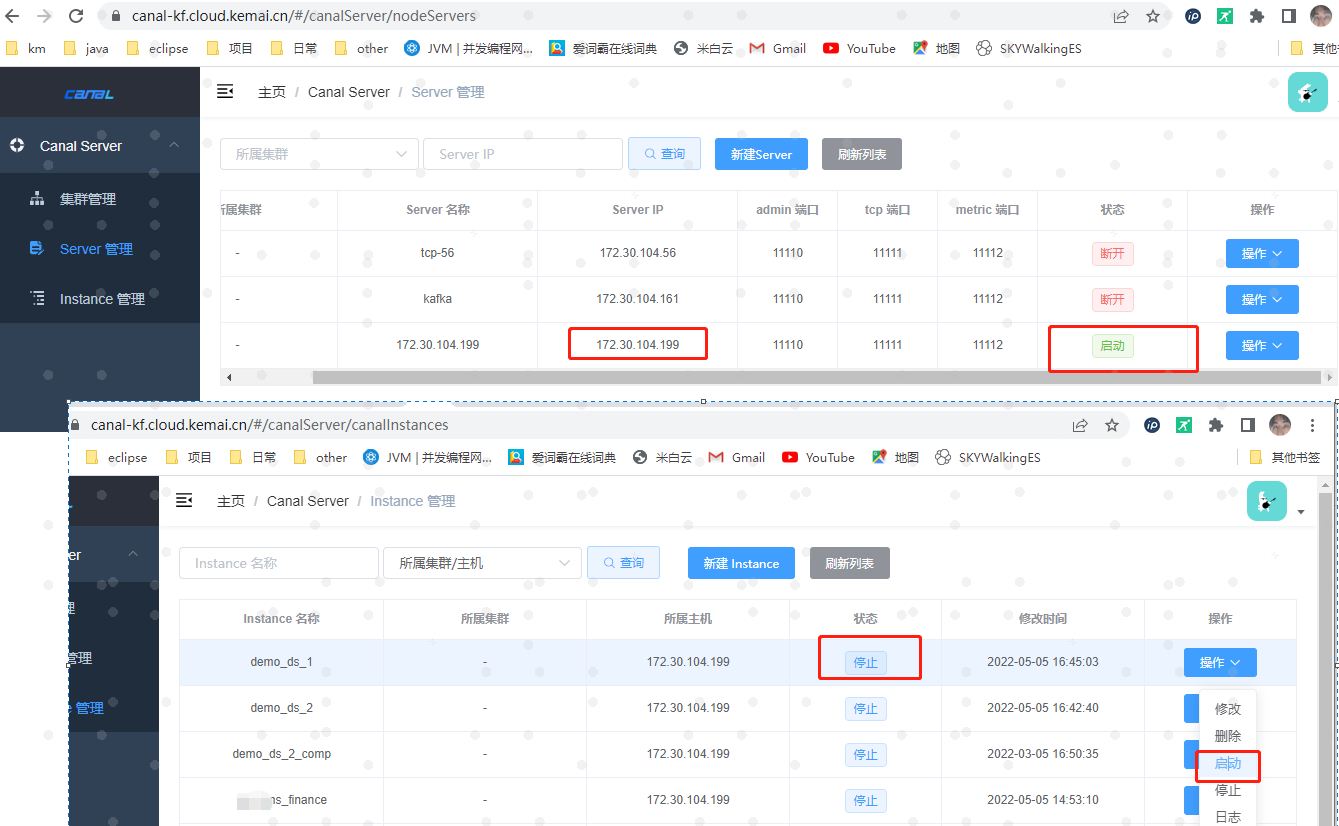Click the teal avatar icon top right

click(x=1307, y=91)
